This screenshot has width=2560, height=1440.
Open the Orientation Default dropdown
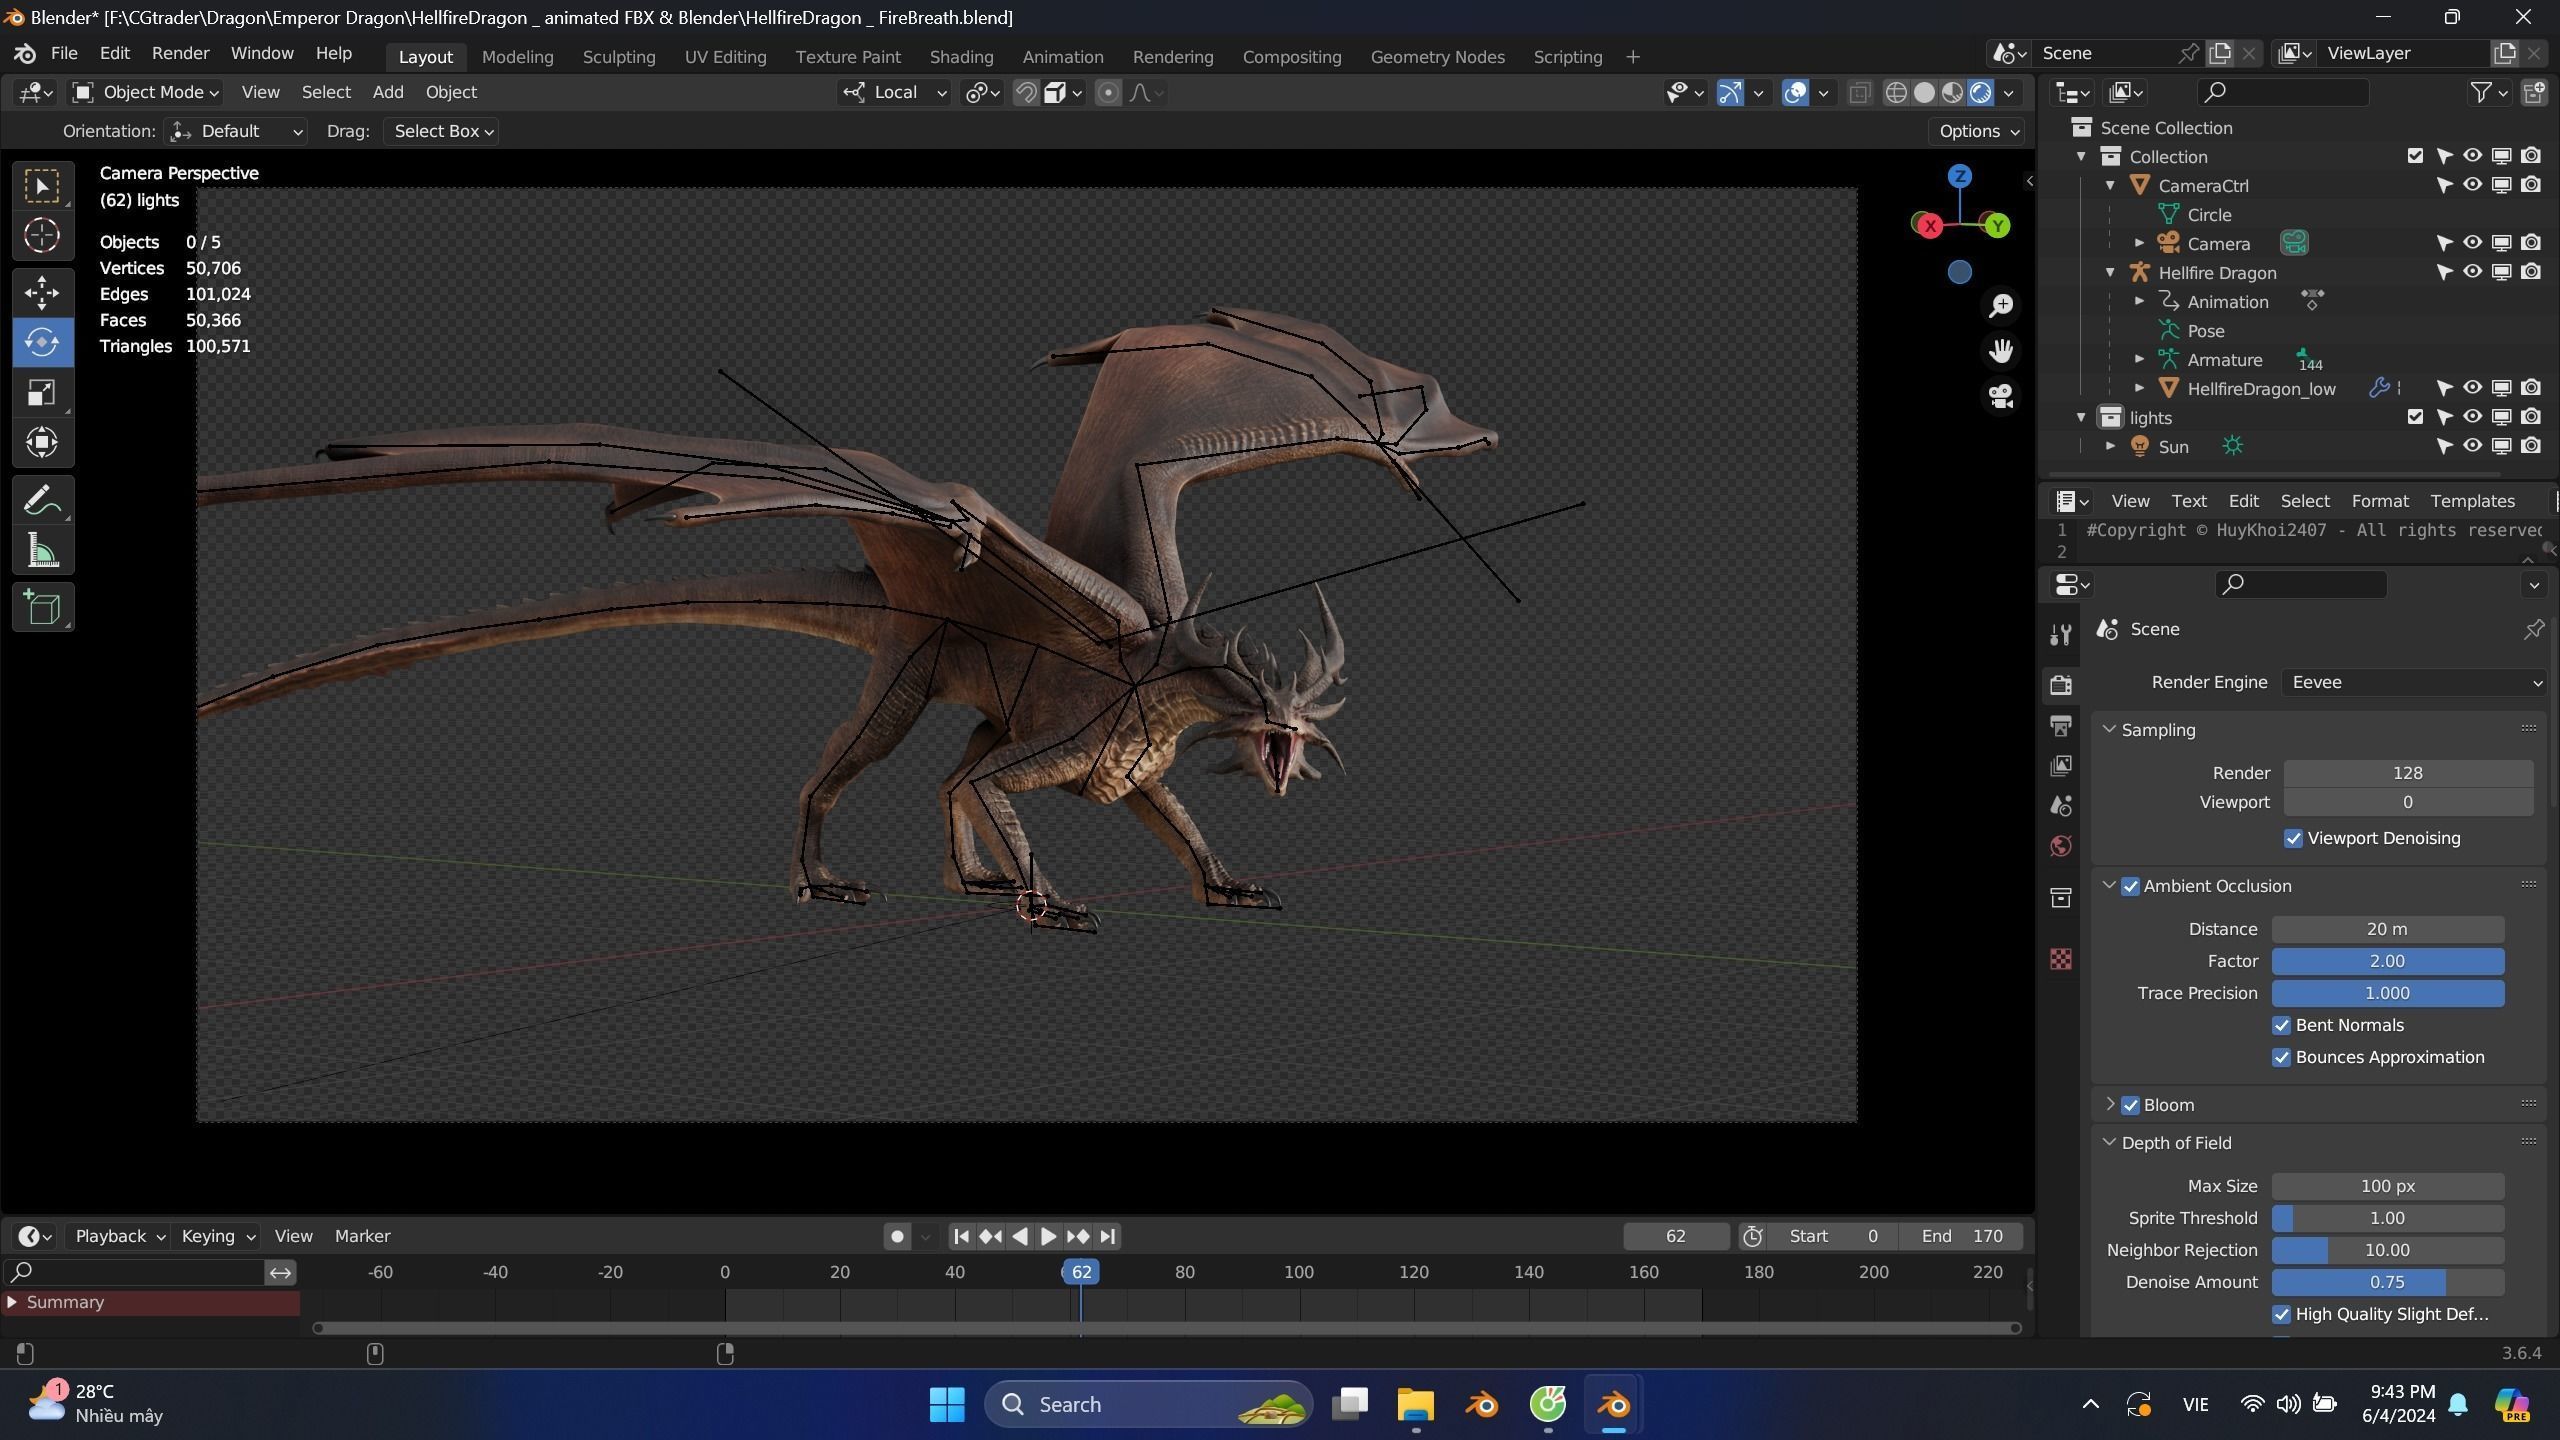(236, 132)
